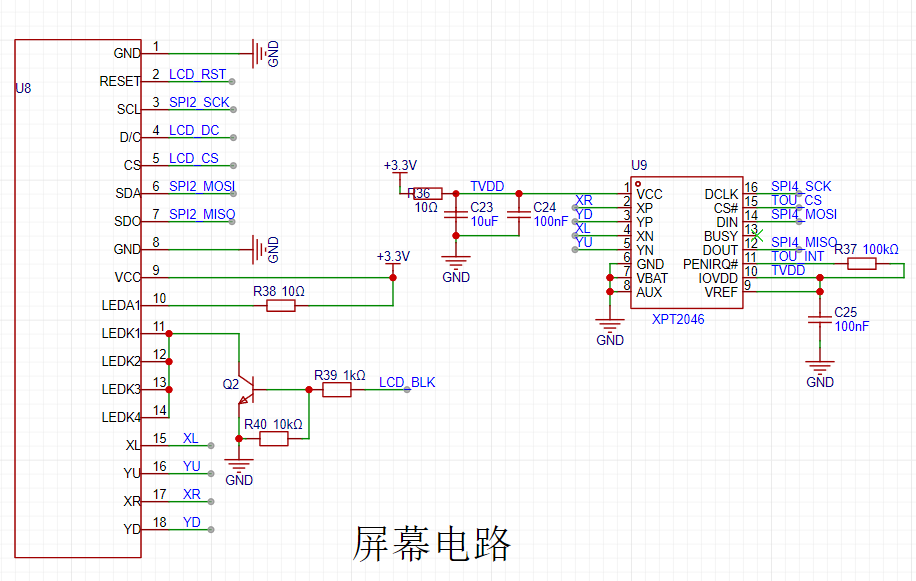The image size is (916, 581).
Task: Click the 100nF value of C24
Action: [550, 221]
